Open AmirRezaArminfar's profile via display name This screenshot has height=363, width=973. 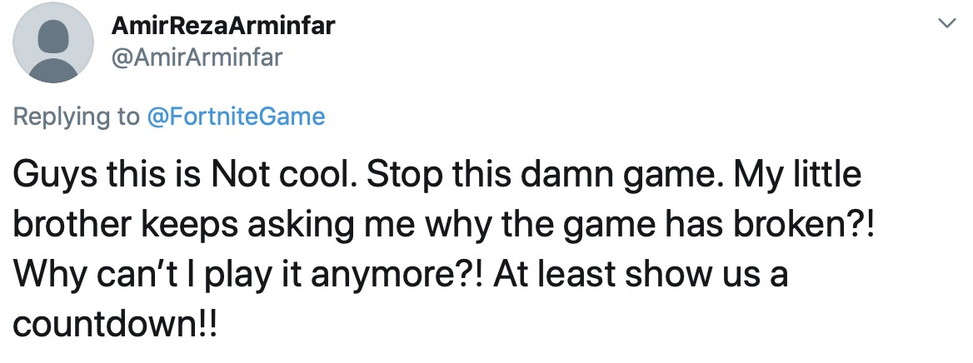tap(223, 26)
